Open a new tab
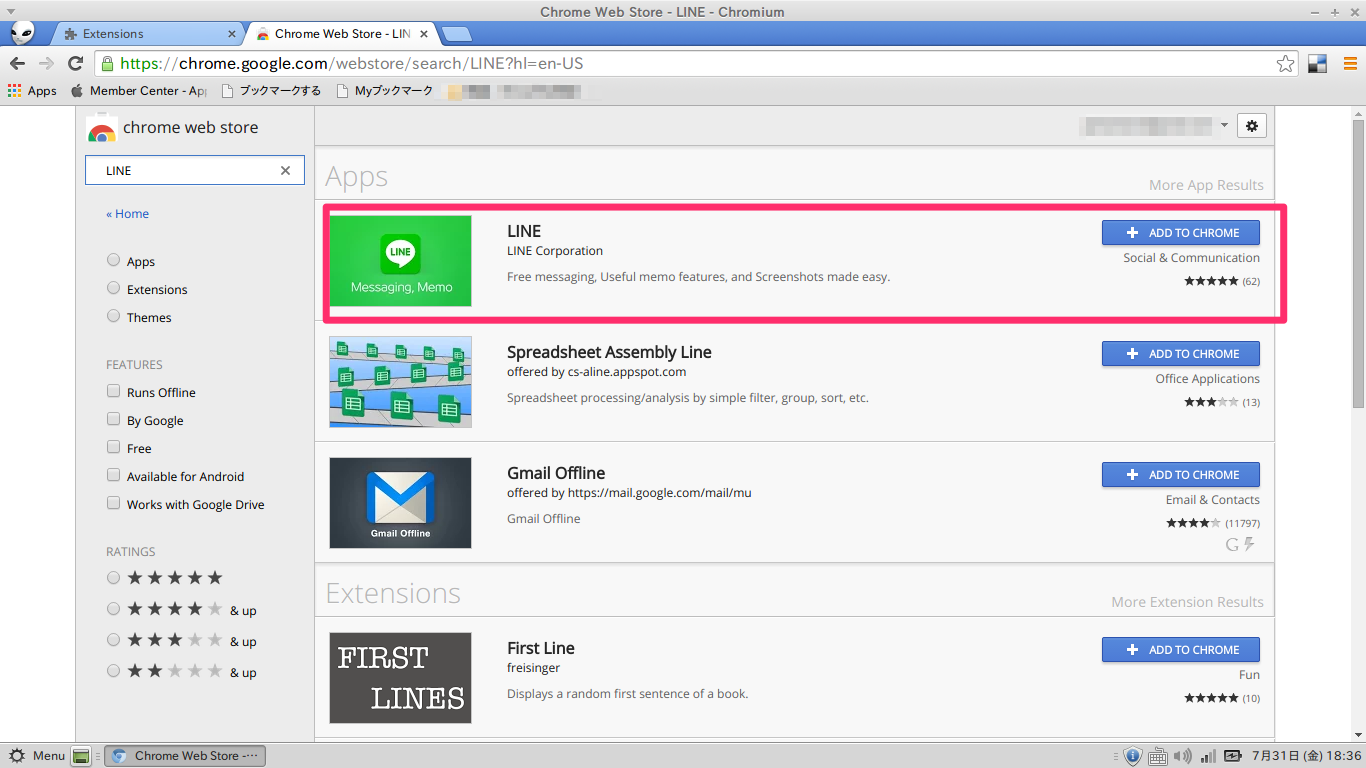1366x768 pixels. click(457, 34)
